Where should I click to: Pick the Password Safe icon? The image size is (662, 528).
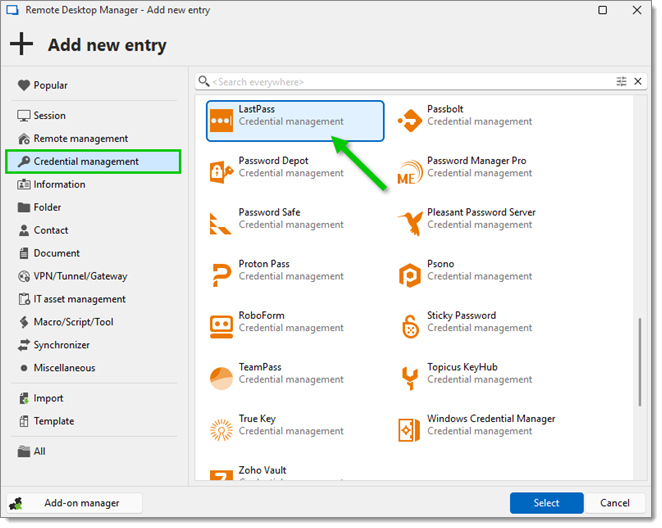click(x=220, y=224)
